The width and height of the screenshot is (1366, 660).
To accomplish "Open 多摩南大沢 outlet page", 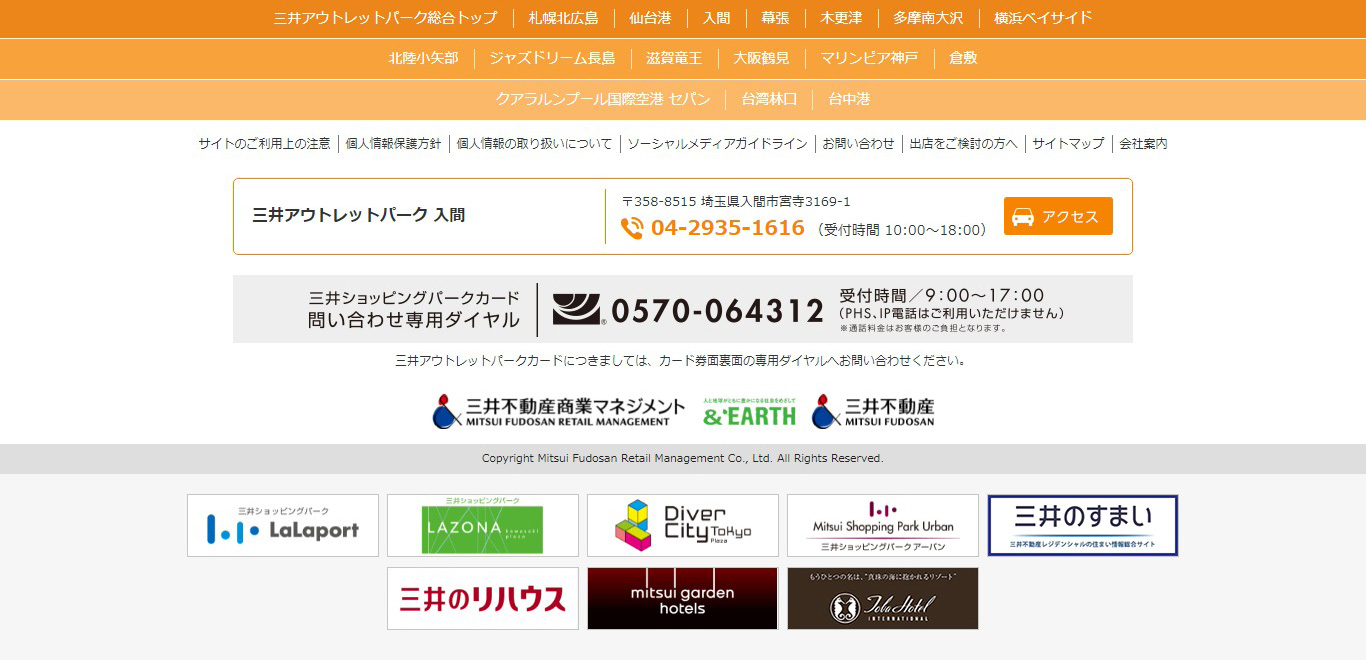I will [928, 18].
